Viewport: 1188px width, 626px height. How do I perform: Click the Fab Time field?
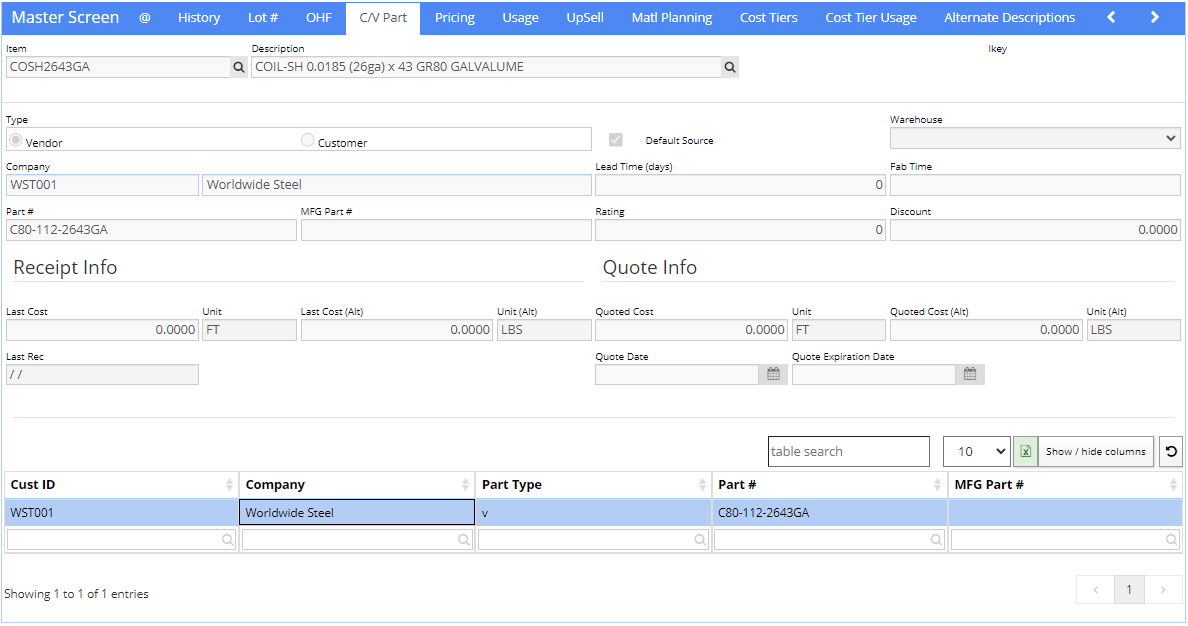[x=1035, y=185]
